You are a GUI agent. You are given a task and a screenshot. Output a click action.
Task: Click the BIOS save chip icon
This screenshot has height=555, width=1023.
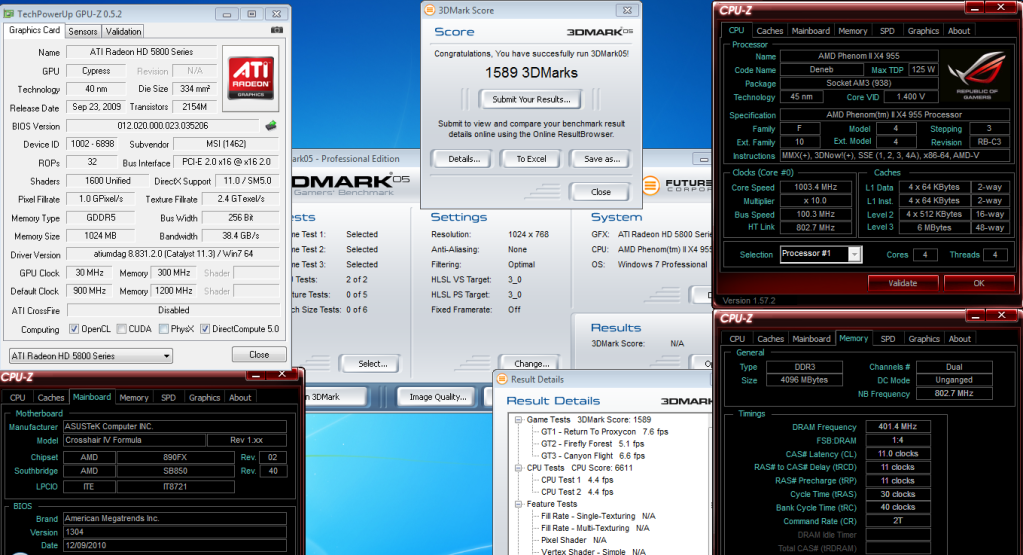pyautogui.click(x=271, y=126)
